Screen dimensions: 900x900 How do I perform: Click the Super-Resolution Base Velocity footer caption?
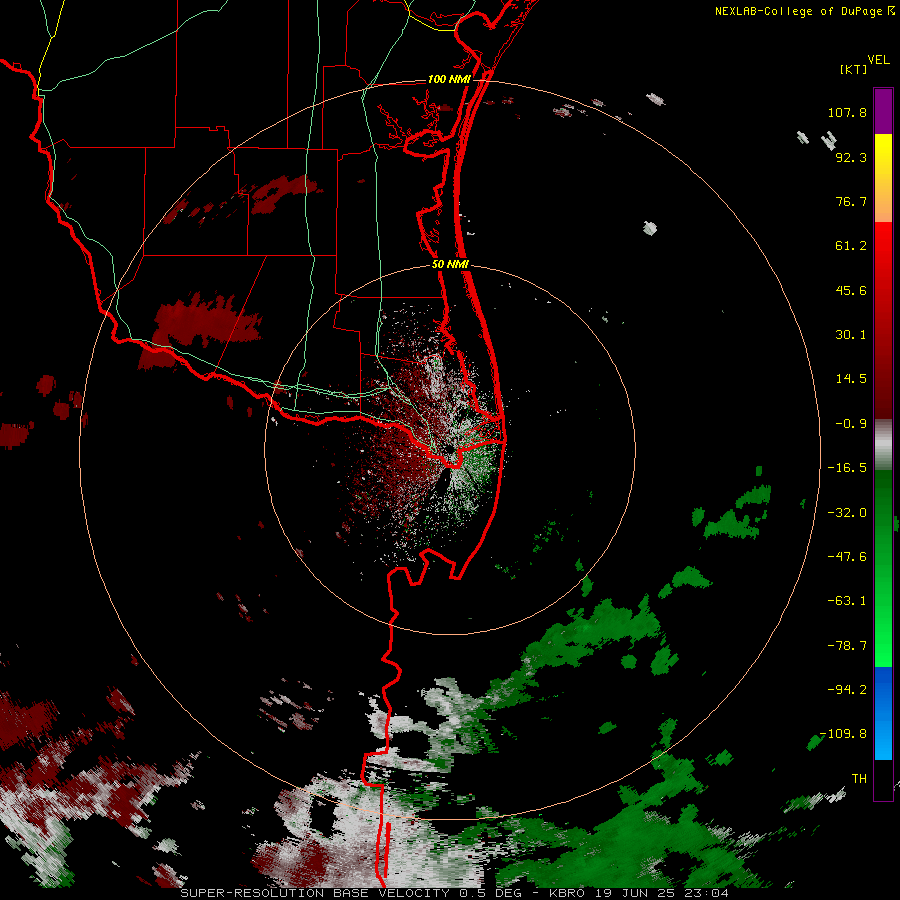click(455, 893)
